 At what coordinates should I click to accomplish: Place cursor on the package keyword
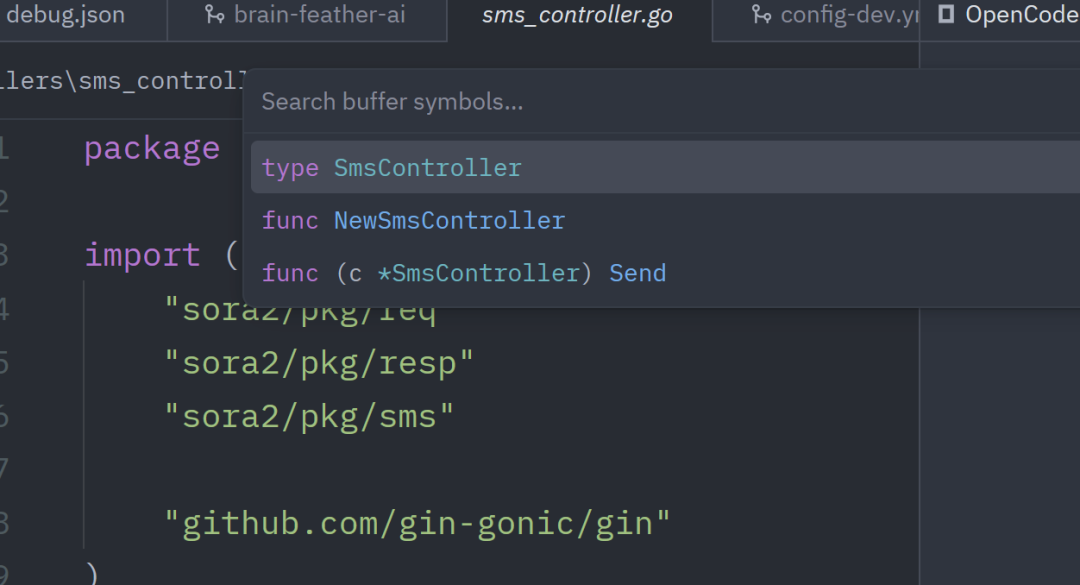pos(152,149)
